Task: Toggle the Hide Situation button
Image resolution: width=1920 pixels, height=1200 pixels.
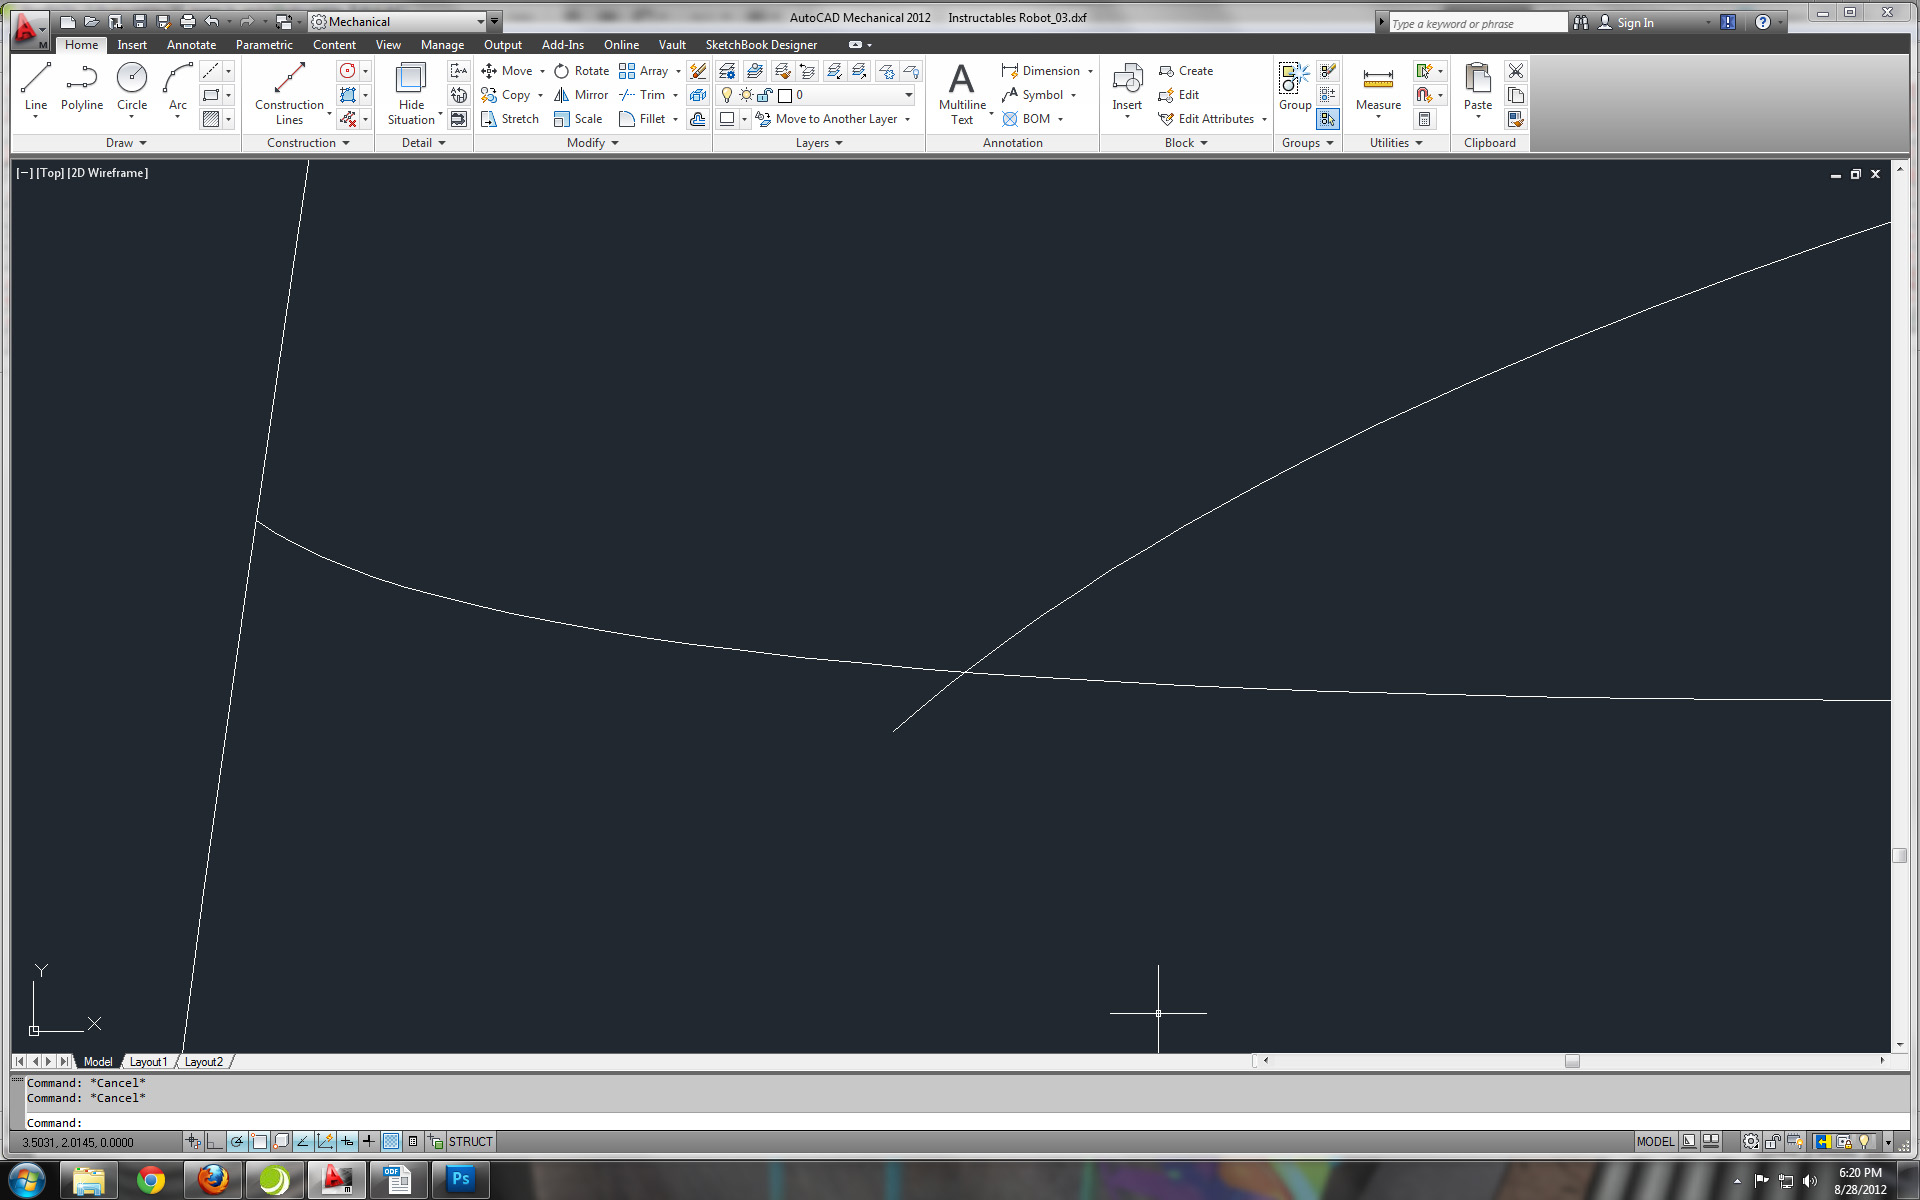Action: 409,94
